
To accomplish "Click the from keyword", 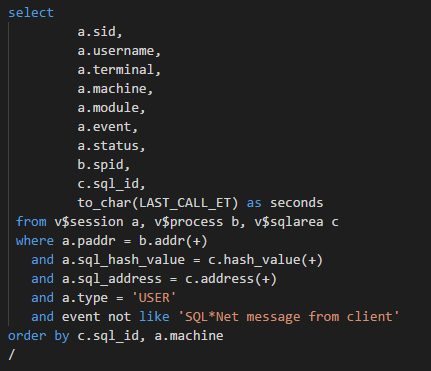I will pos(31,222).
